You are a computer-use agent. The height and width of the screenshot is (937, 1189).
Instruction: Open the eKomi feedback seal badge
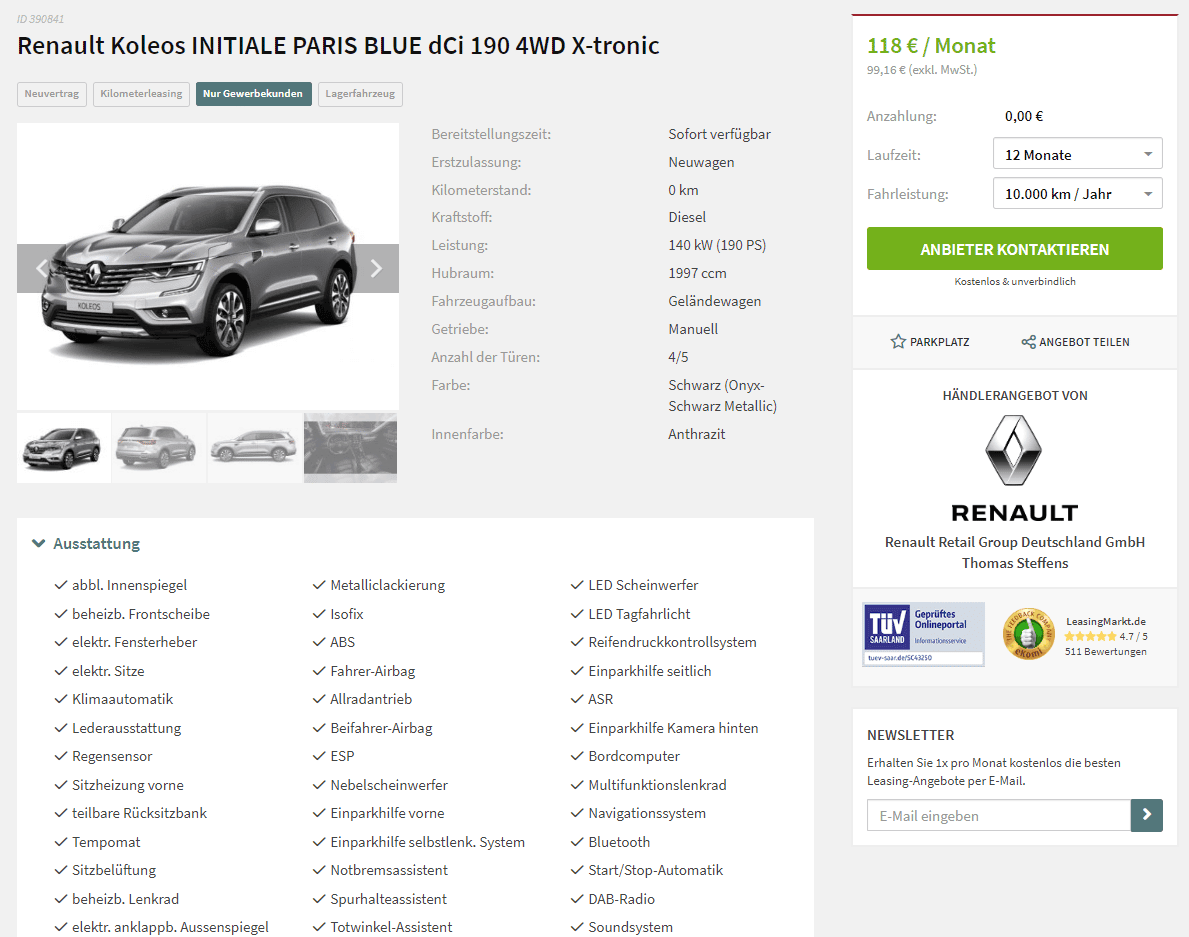1028,635
